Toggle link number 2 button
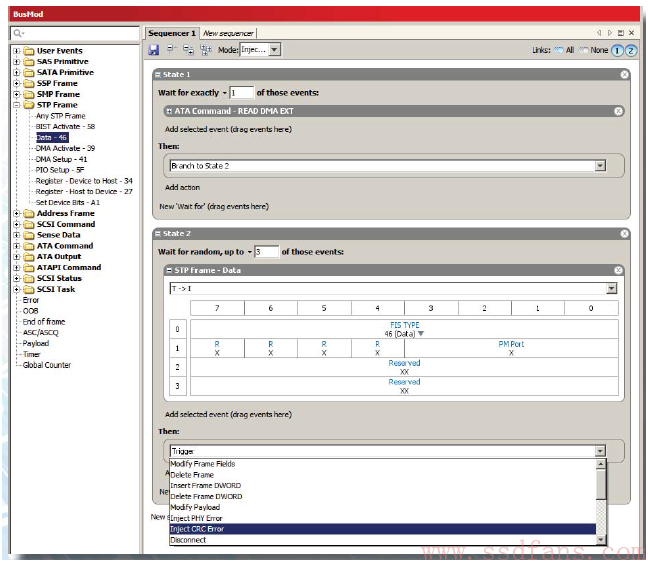This screenshot has height=562, width=648. pyautogui.click(x=630, y=50)
